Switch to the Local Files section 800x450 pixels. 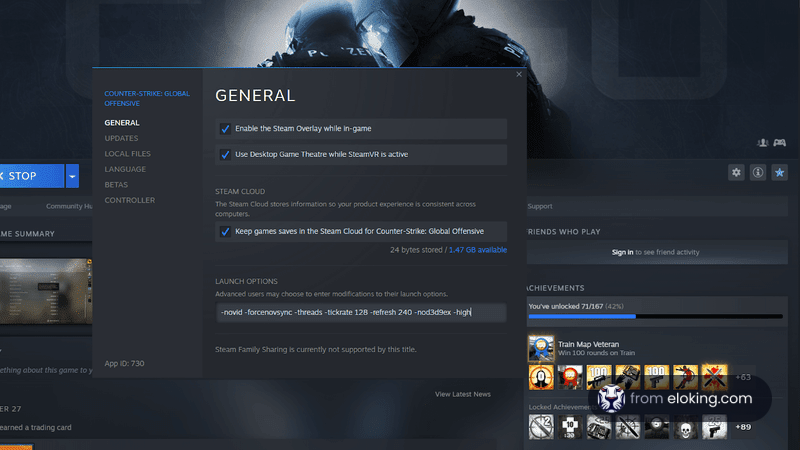point(128,154)
